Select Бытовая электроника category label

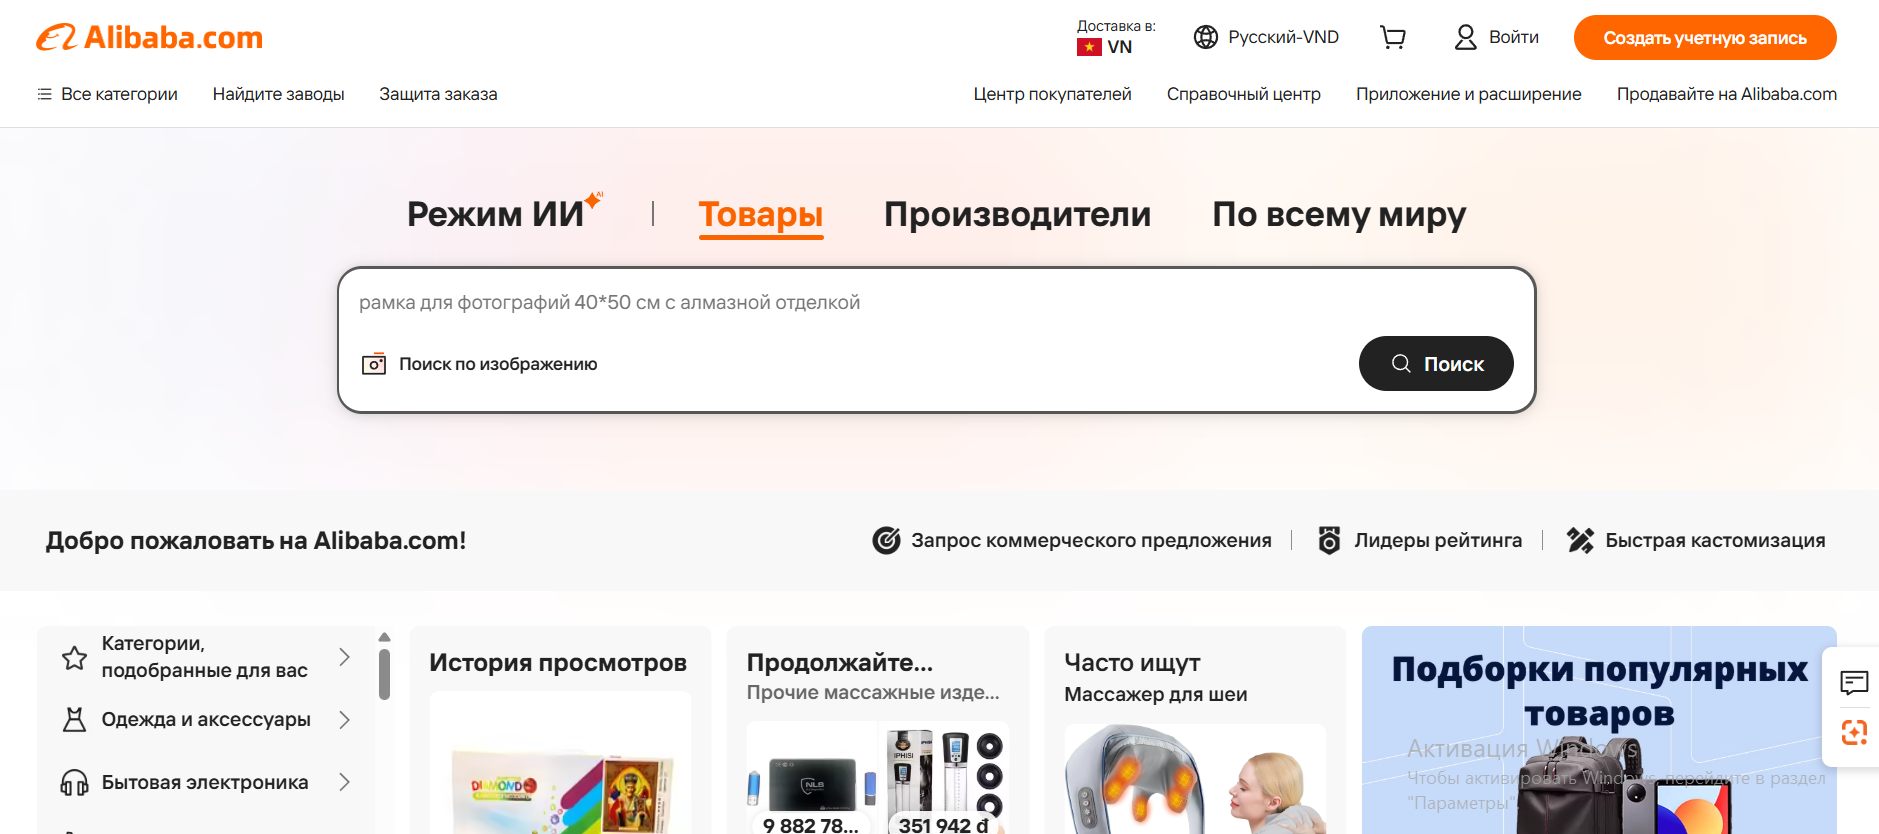[x=205, y=782]
